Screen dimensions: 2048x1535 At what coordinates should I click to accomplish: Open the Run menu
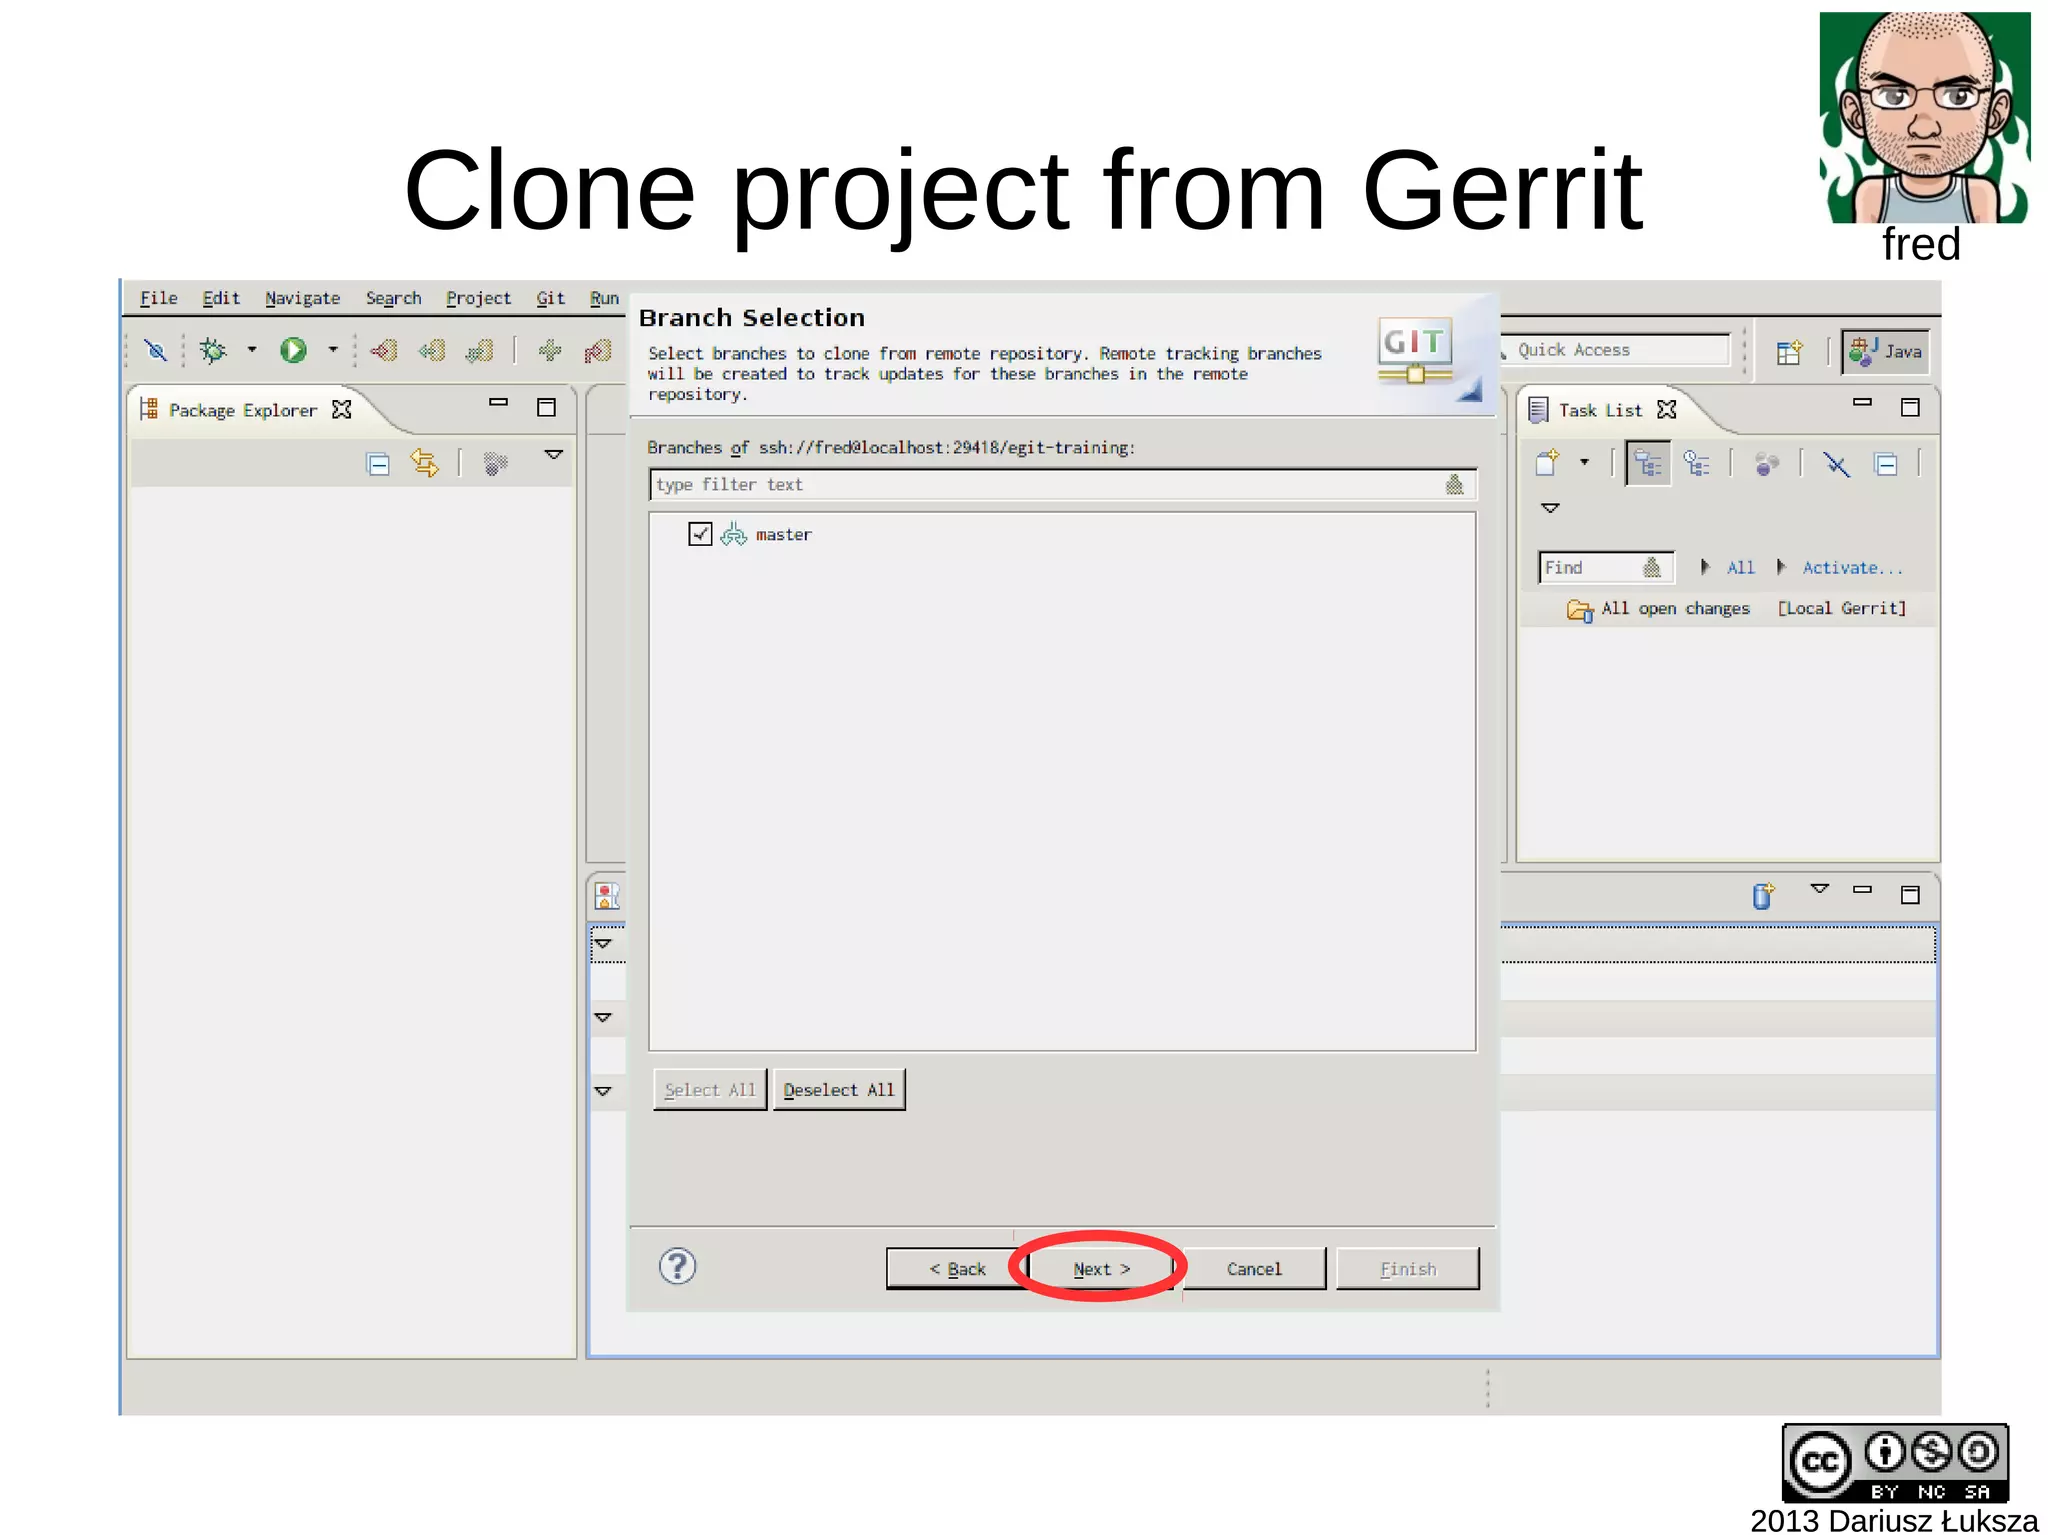(604, 298)
